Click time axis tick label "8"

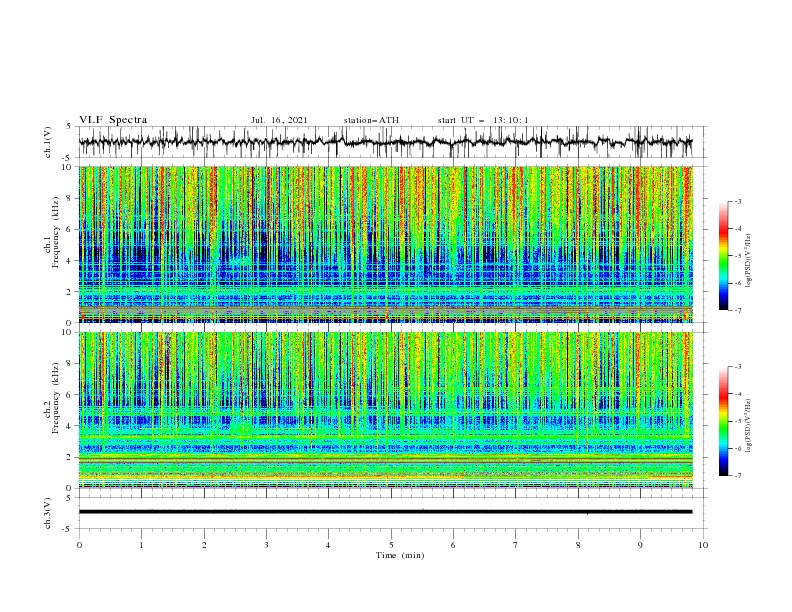[578, 545]
